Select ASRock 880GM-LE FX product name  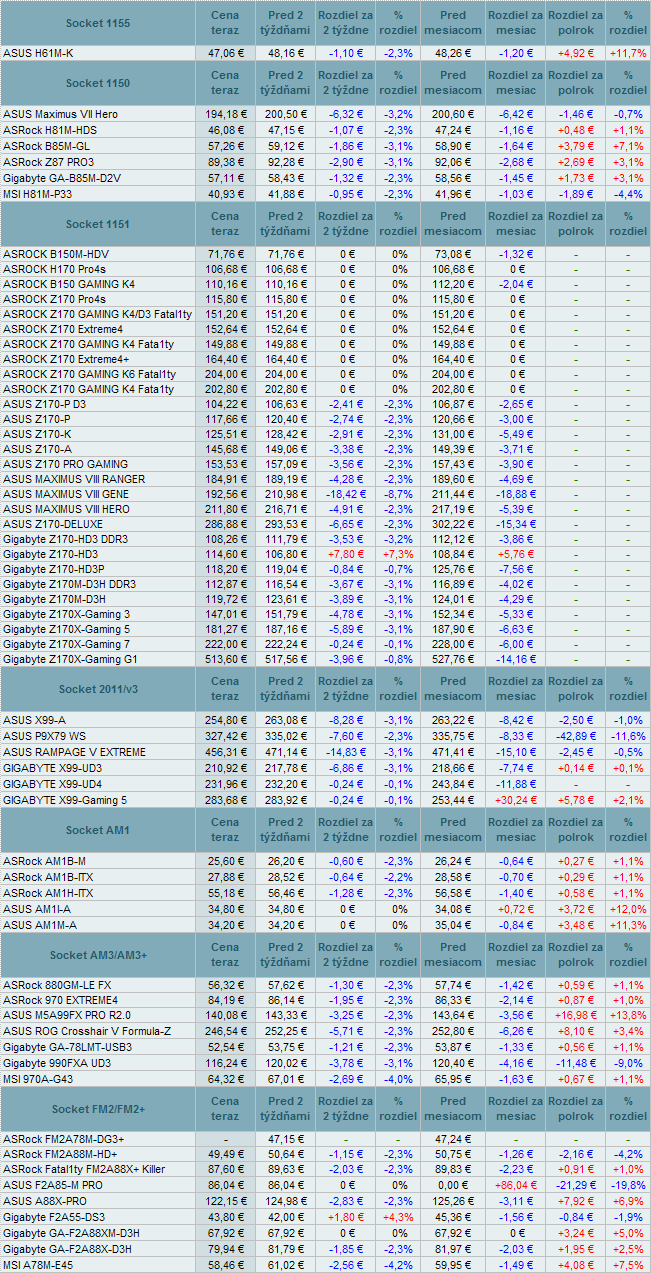[56, 986]
